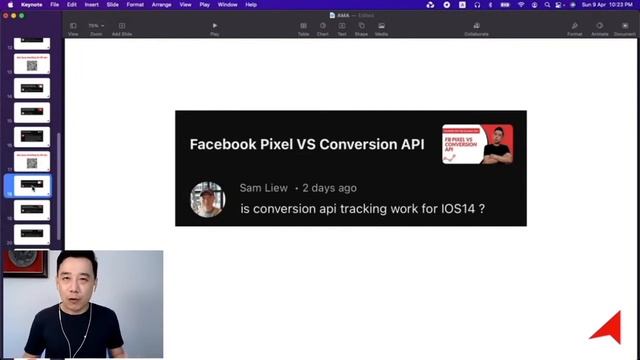Open the Slide menu
Viewport: 640px width, 360px height.
[x=112, y=5]
